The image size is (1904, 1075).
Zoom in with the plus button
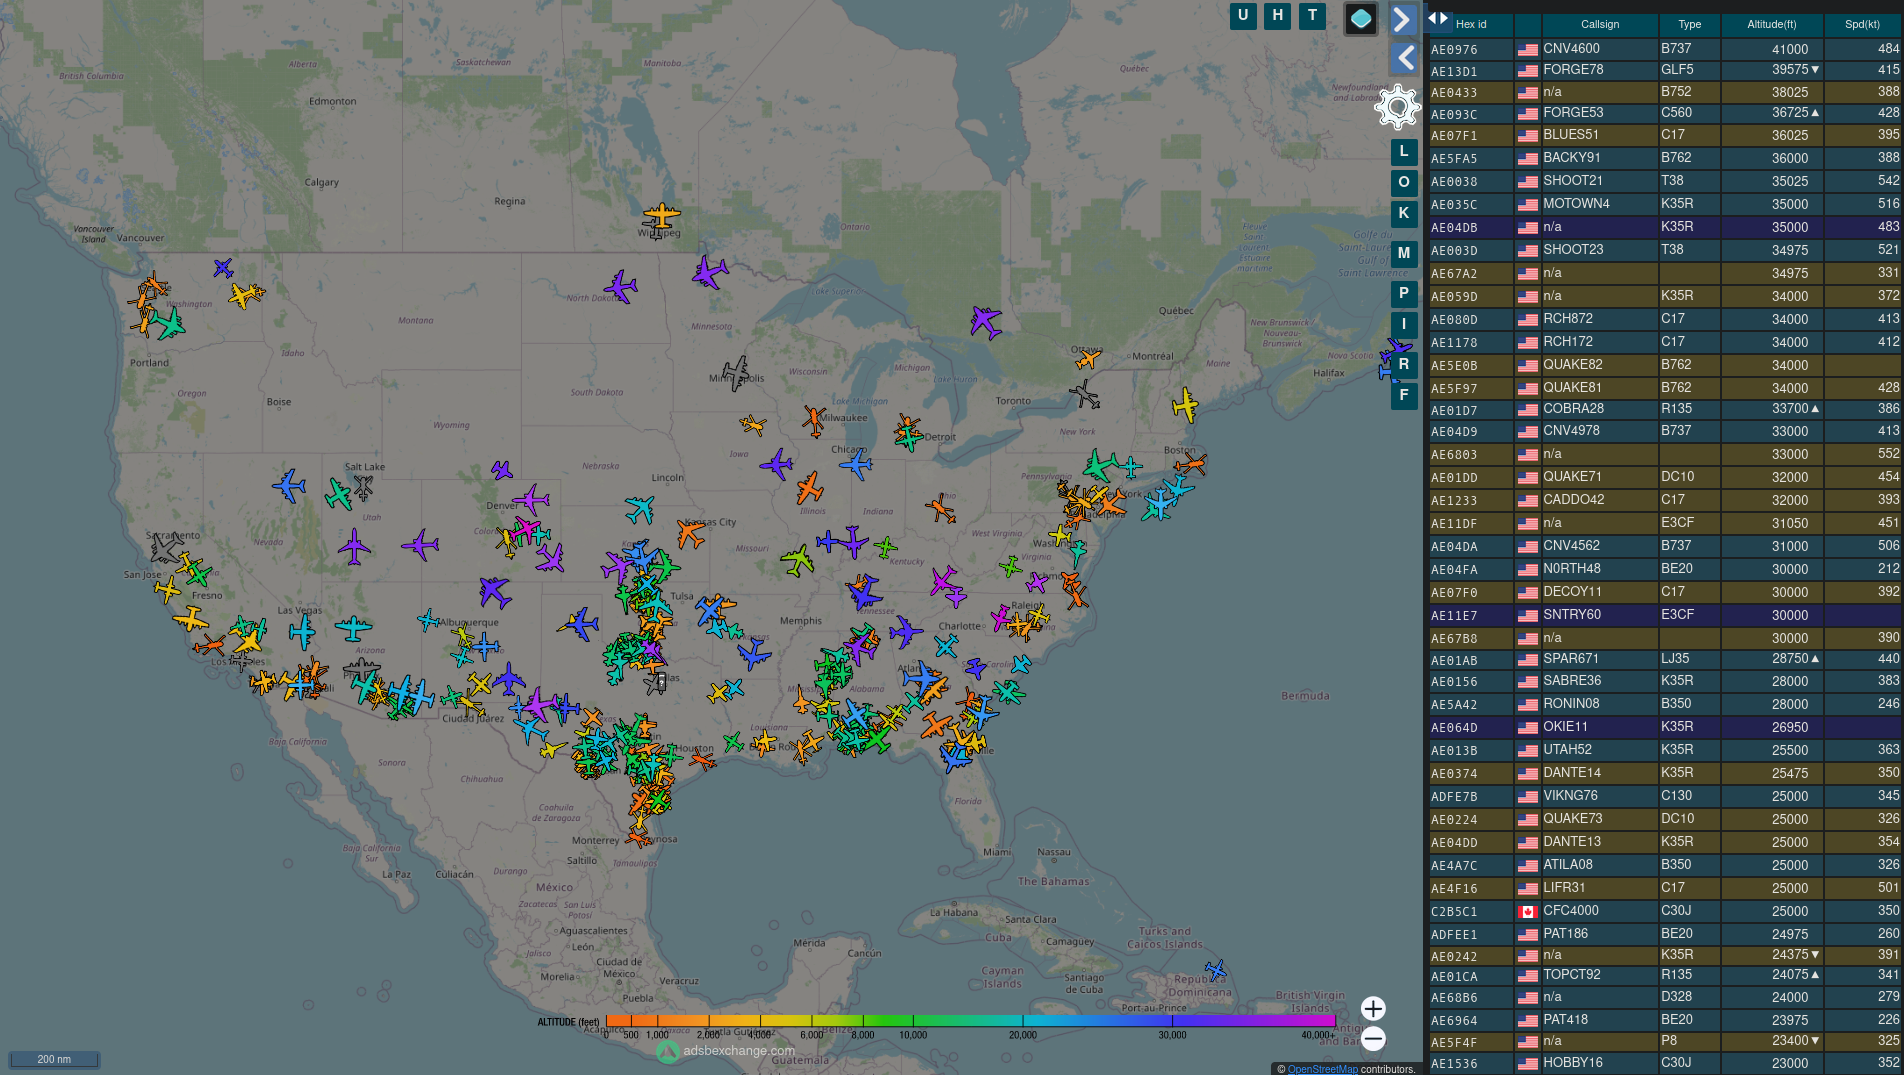click(1373, 1008)
